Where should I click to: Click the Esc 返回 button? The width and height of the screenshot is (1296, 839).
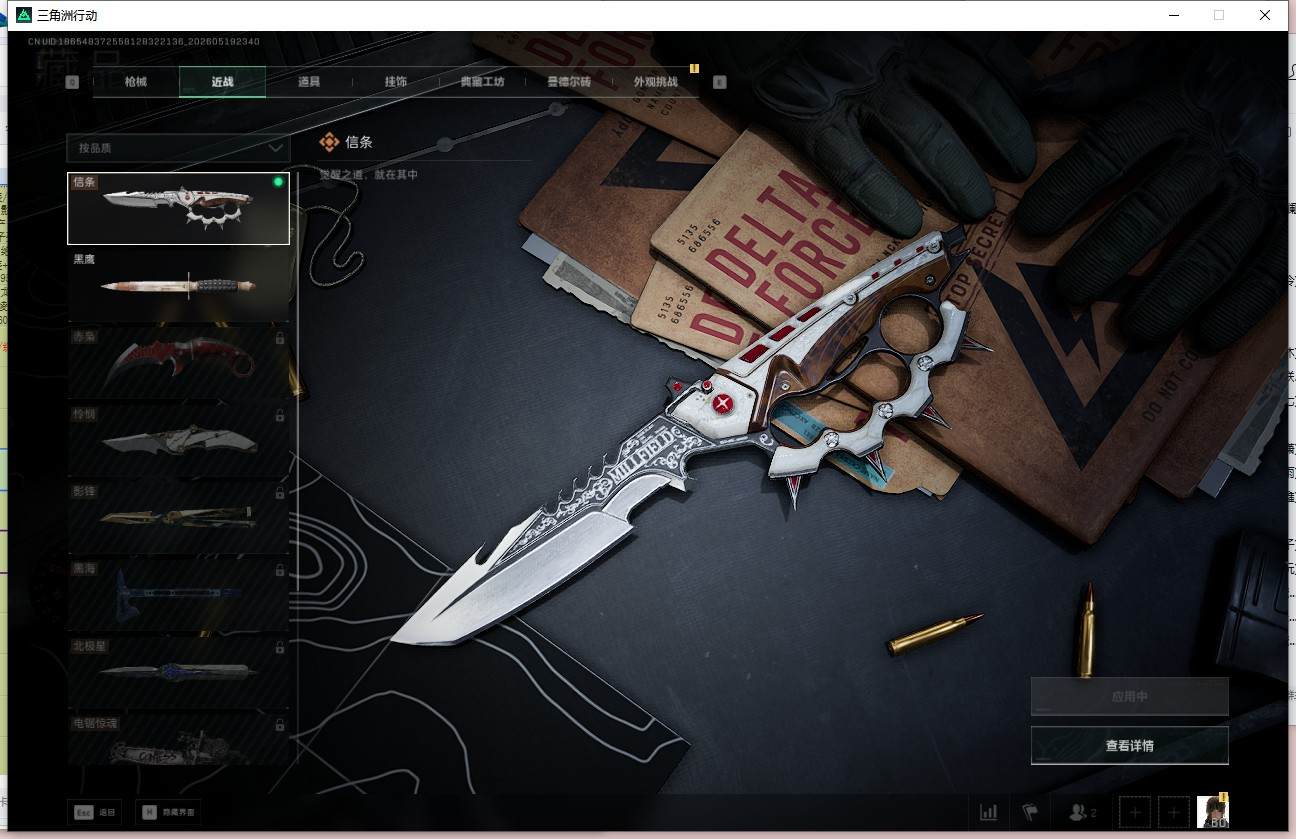[x=93, y=812]
